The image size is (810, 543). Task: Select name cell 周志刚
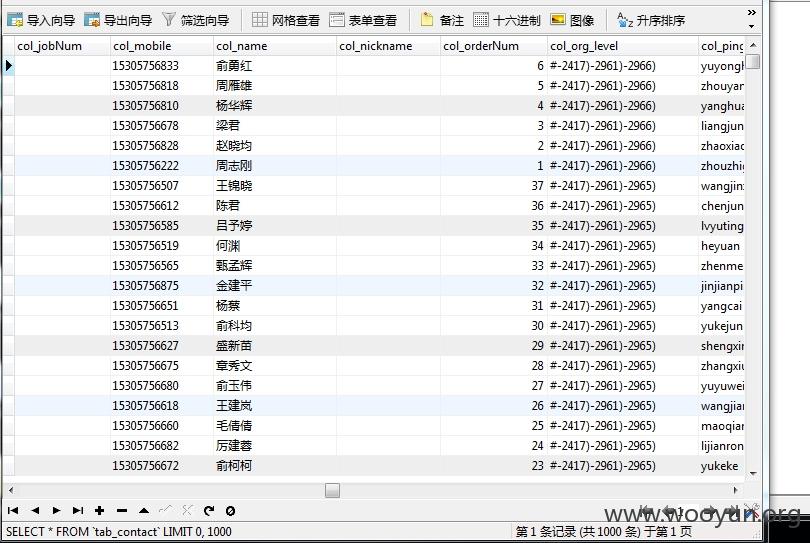pos(275,166)
